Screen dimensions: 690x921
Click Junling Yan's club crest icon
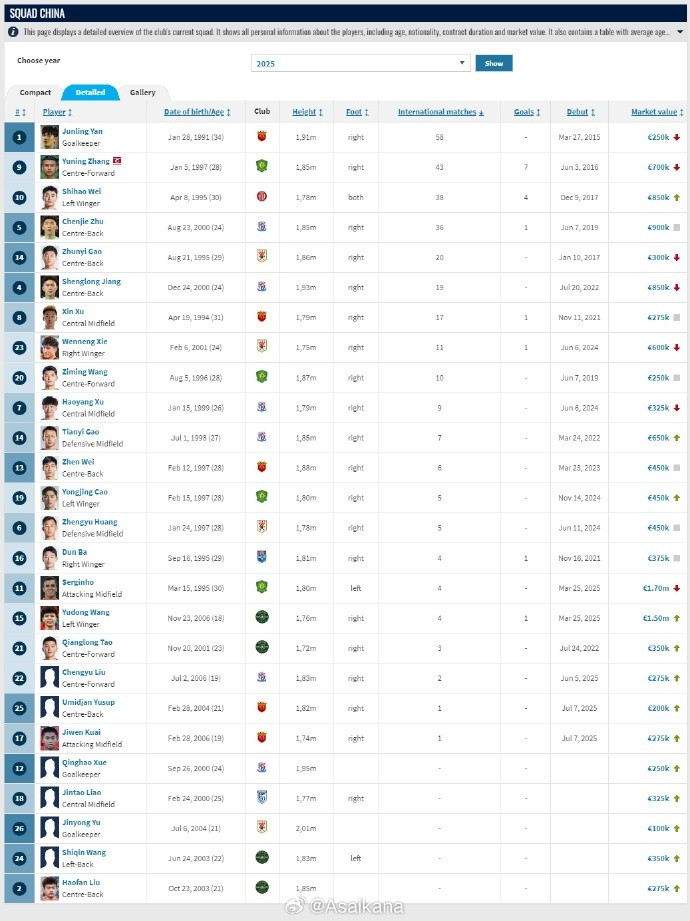coord(262,136)
